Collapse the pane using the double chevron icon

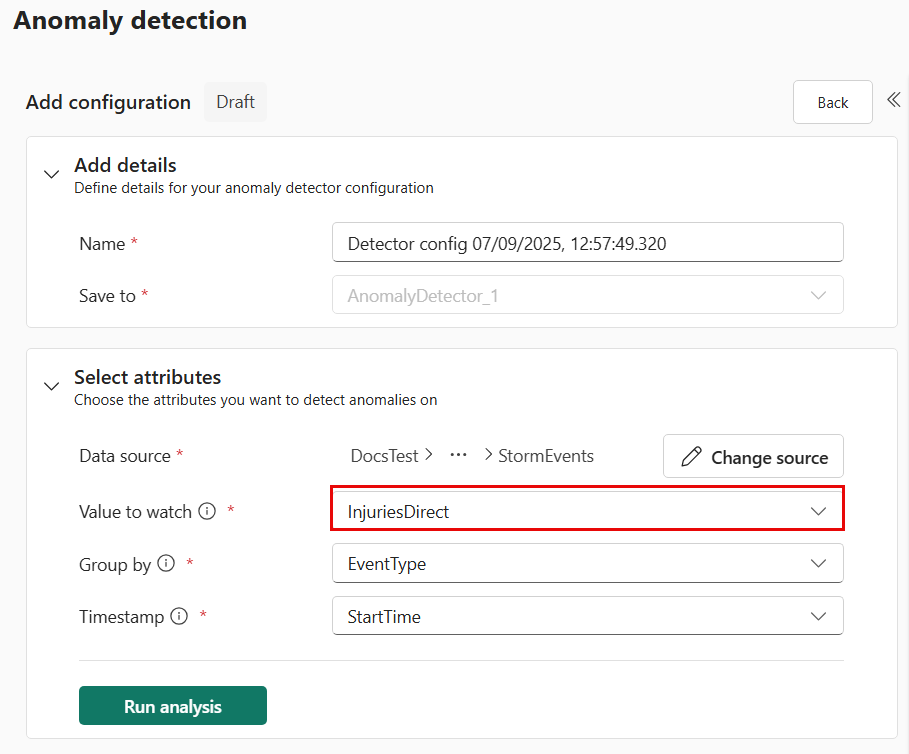[x=893, y=99]
